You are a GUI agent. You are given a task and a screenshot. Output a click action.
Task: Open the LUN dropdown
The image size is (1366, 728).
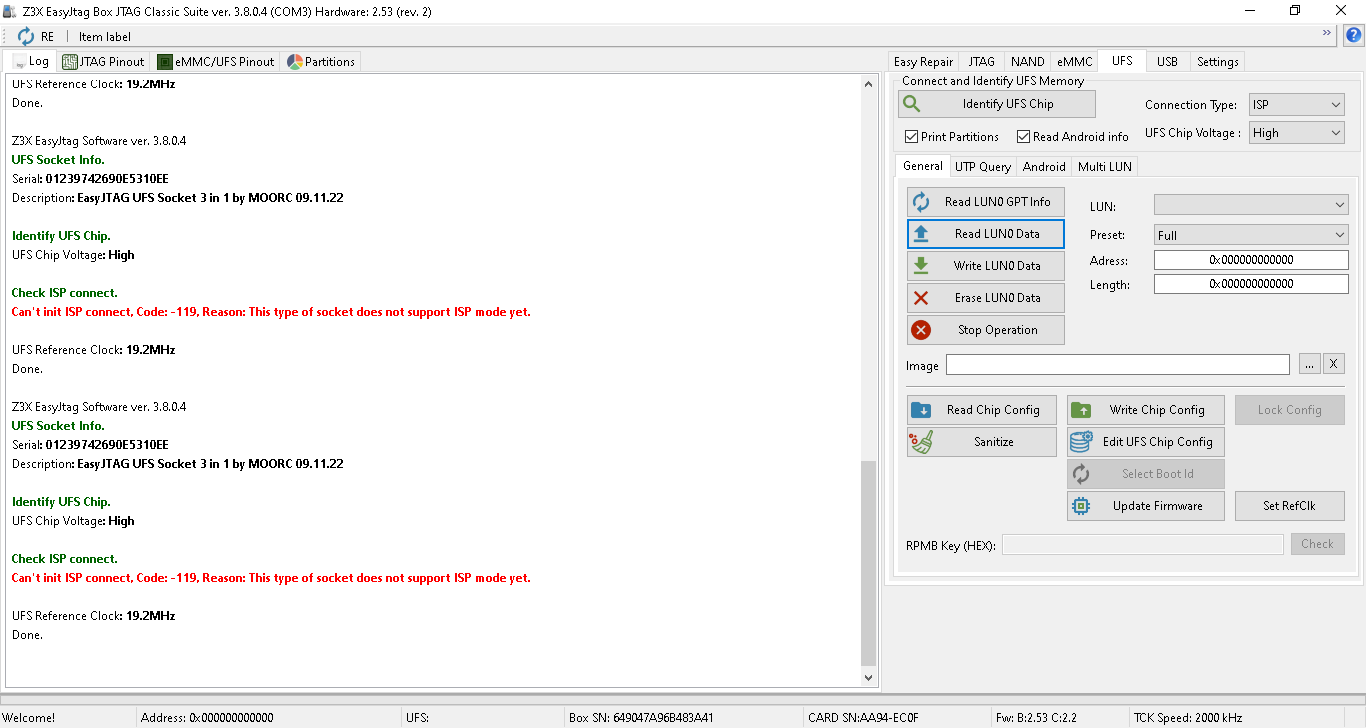(1251, 204)
